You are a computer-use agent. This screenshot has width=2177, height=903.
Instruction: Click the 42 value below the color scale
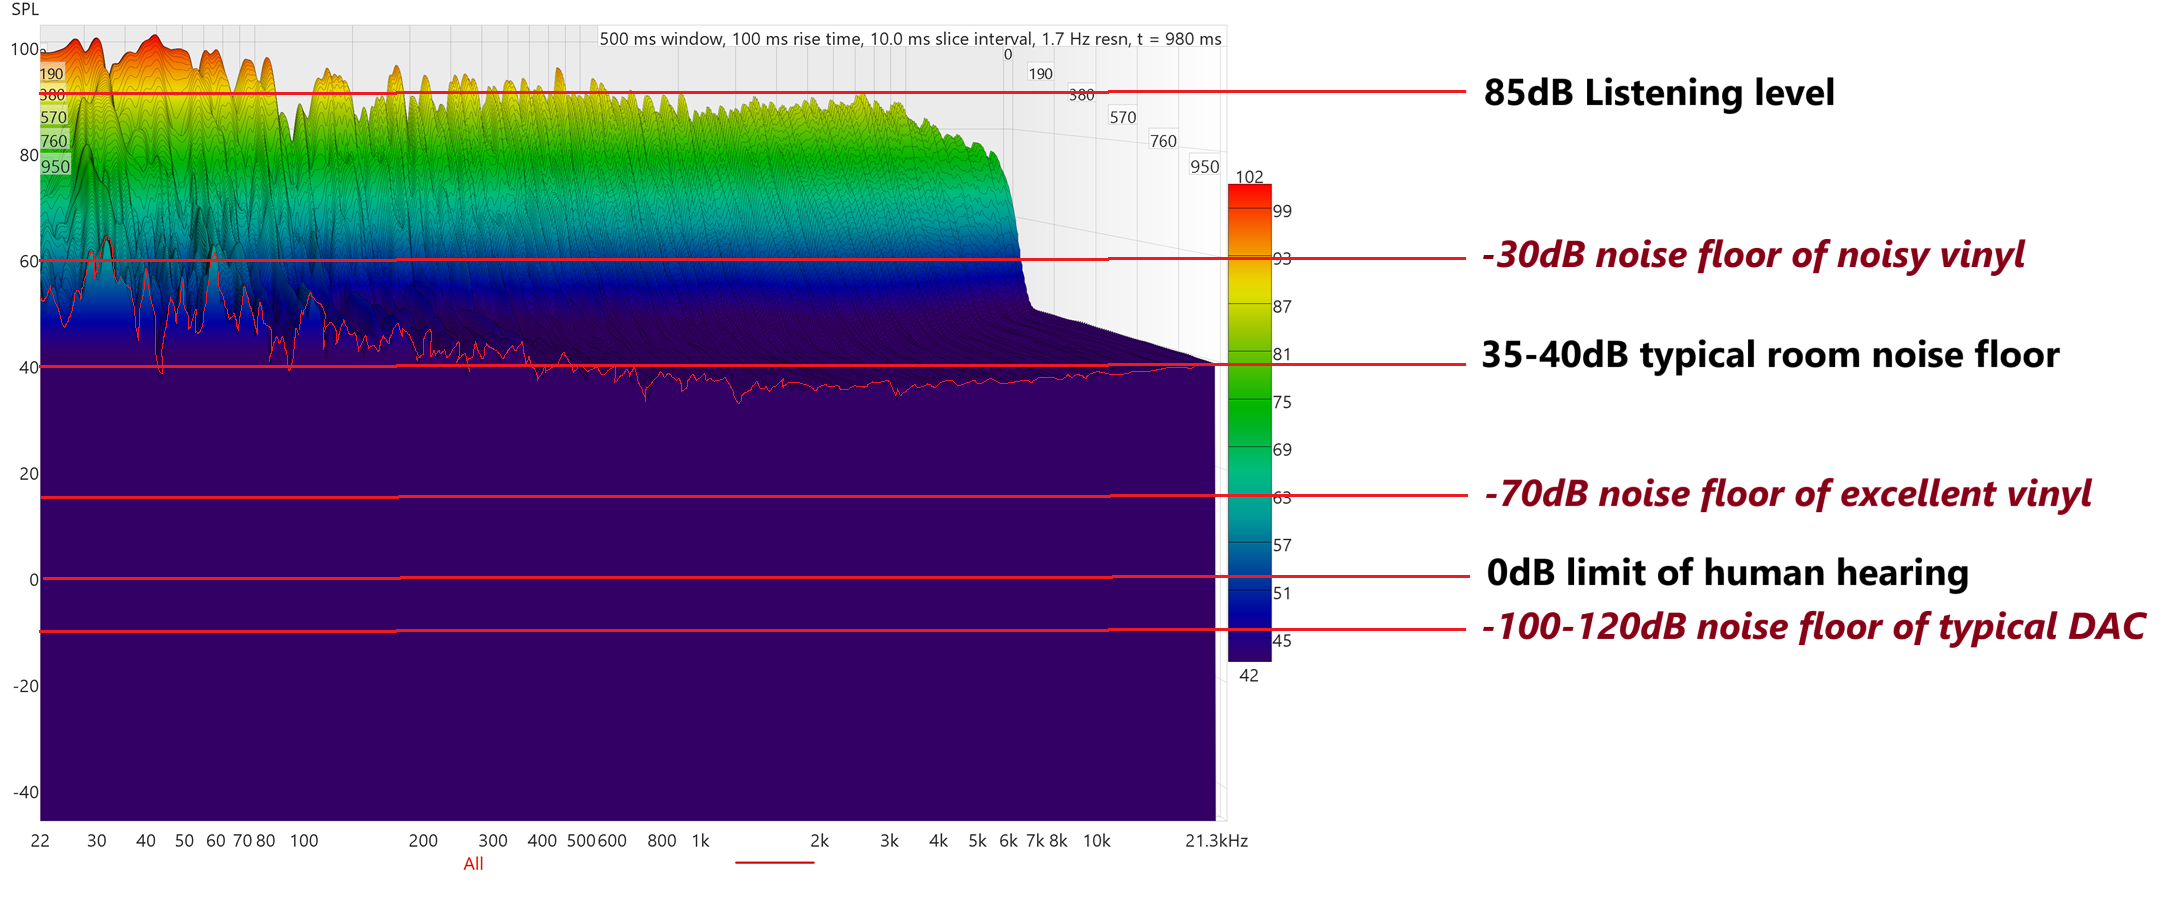point(1249,676)
